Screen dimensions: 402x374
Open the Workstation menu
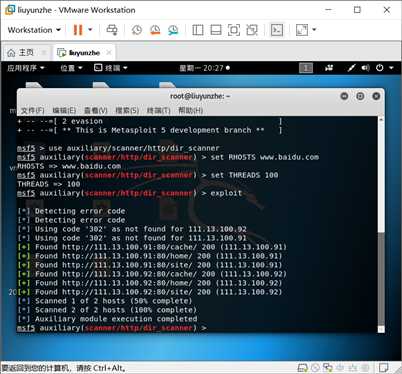(34, 30)
